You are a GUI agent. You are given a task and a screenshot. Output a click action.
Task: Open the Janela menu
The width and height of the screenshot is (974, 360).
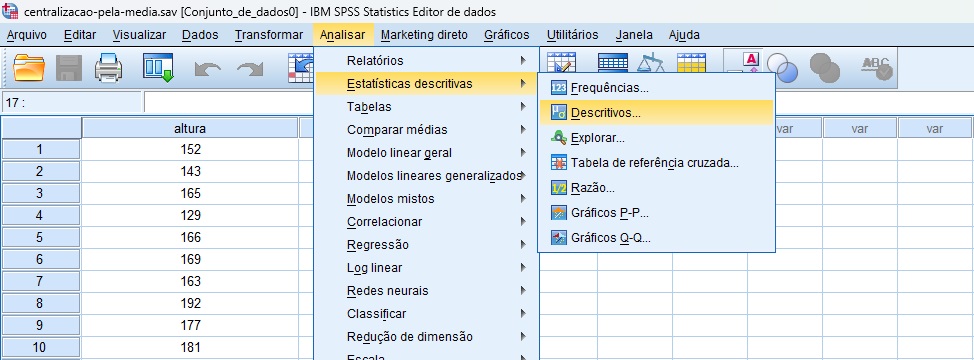click(x=634, y=35)
